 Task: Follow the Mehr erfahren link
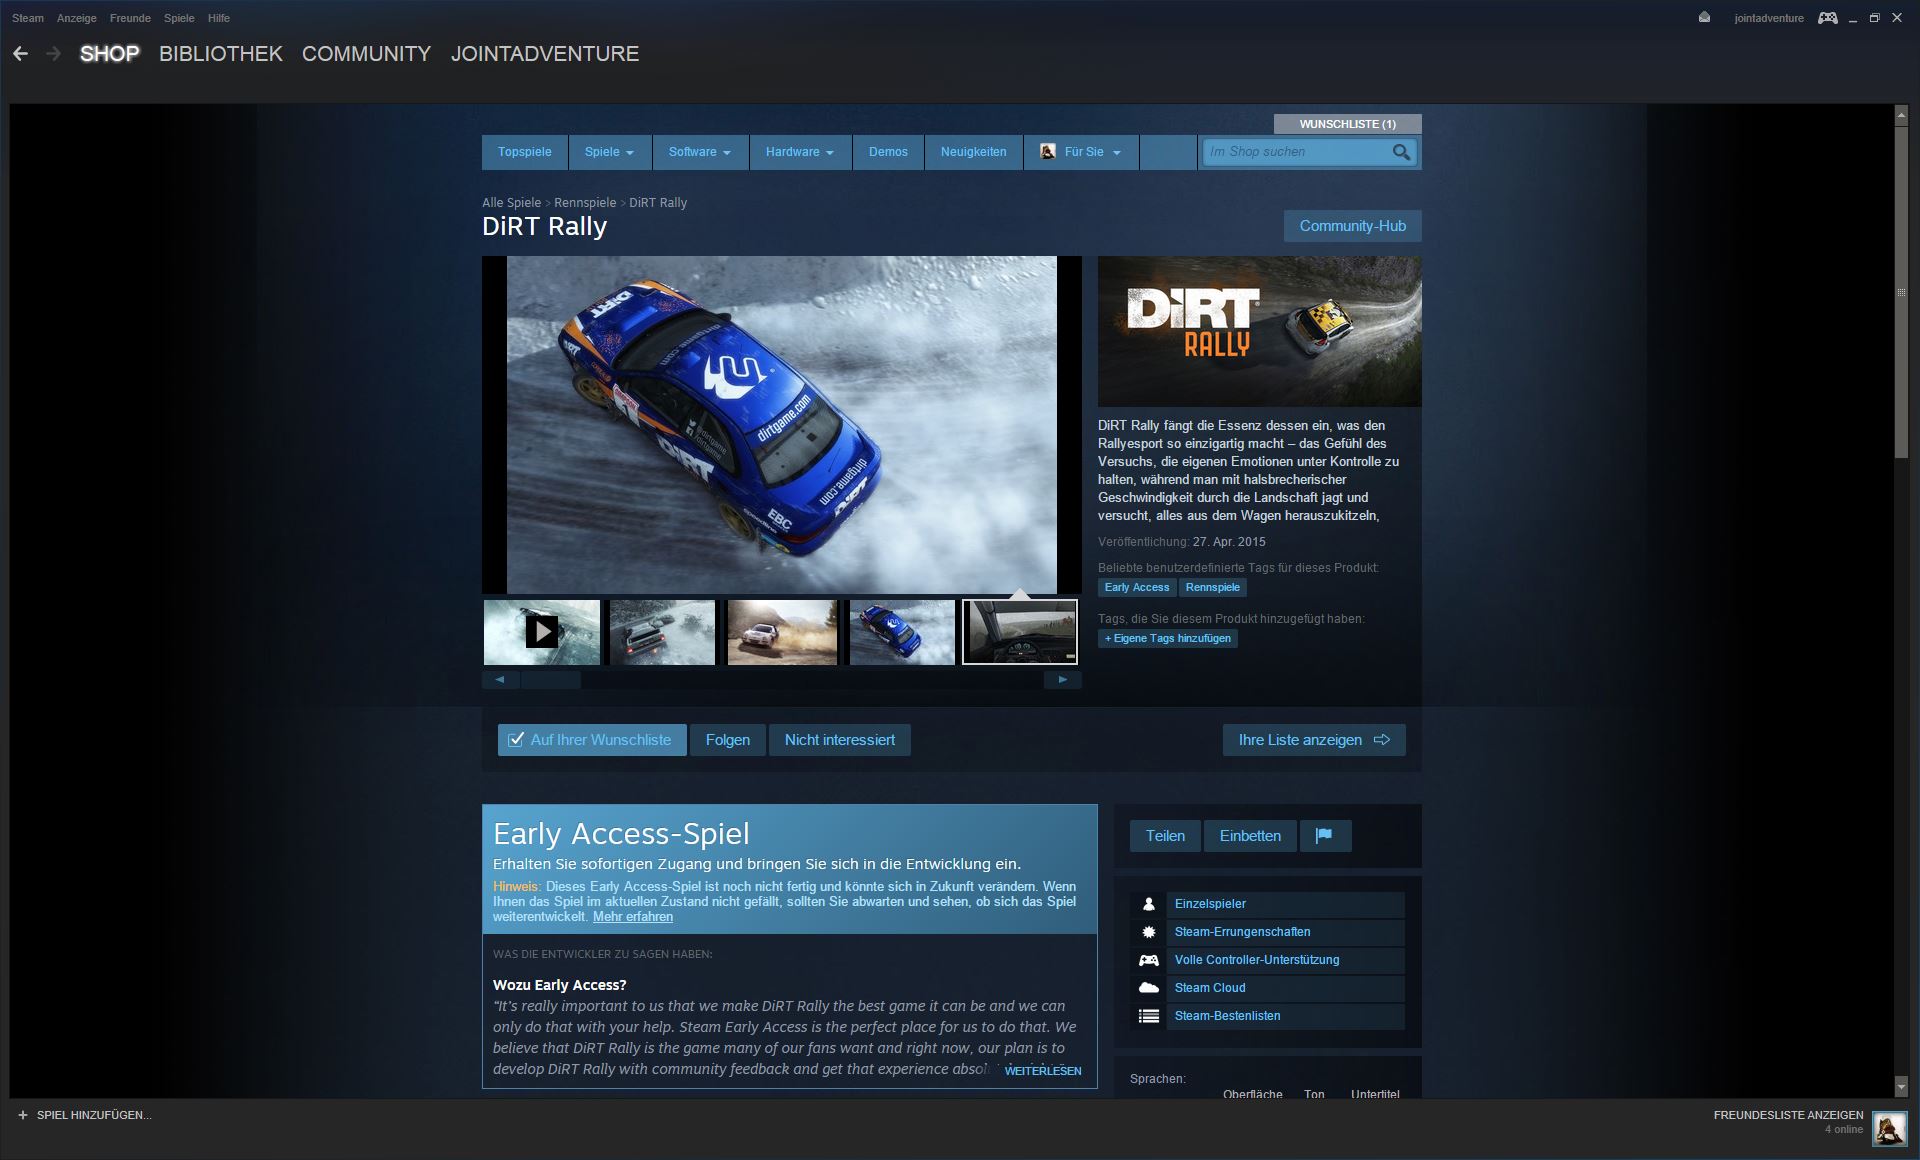point(633,917)
